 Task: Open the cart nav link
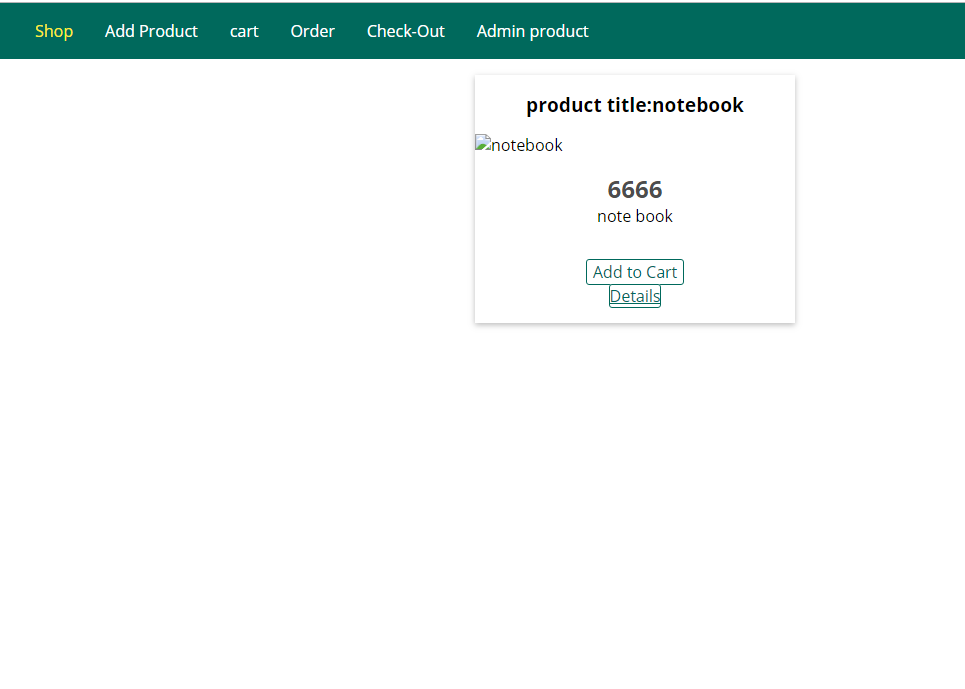click(244, 31)
